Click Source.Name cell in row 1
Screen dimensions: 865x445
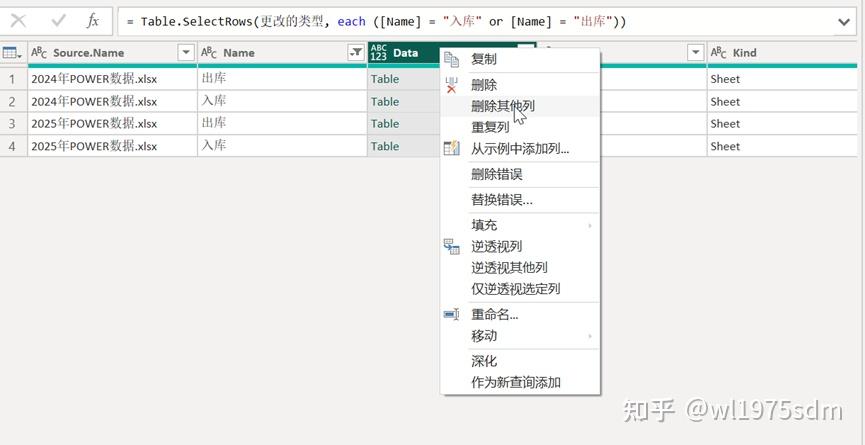(113, 79)
